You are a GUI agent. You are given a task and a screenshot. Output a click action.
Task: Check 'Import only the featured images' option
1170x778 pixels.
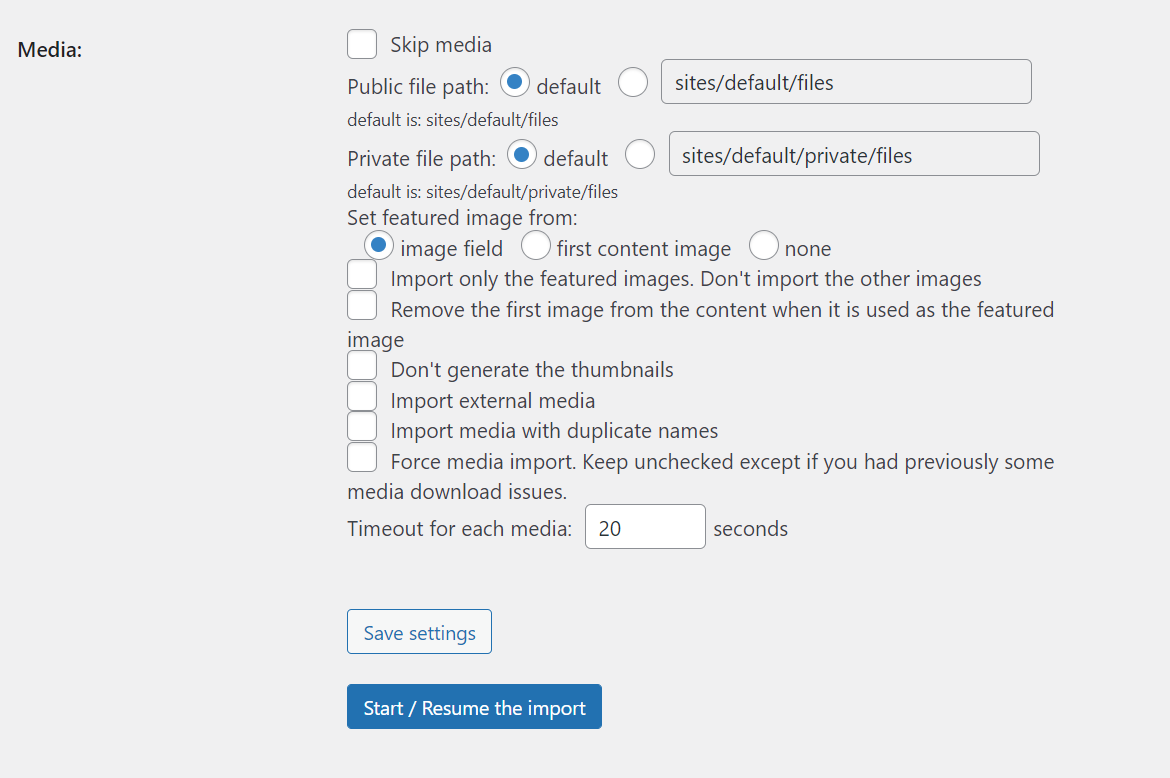[x=361, y=273]
